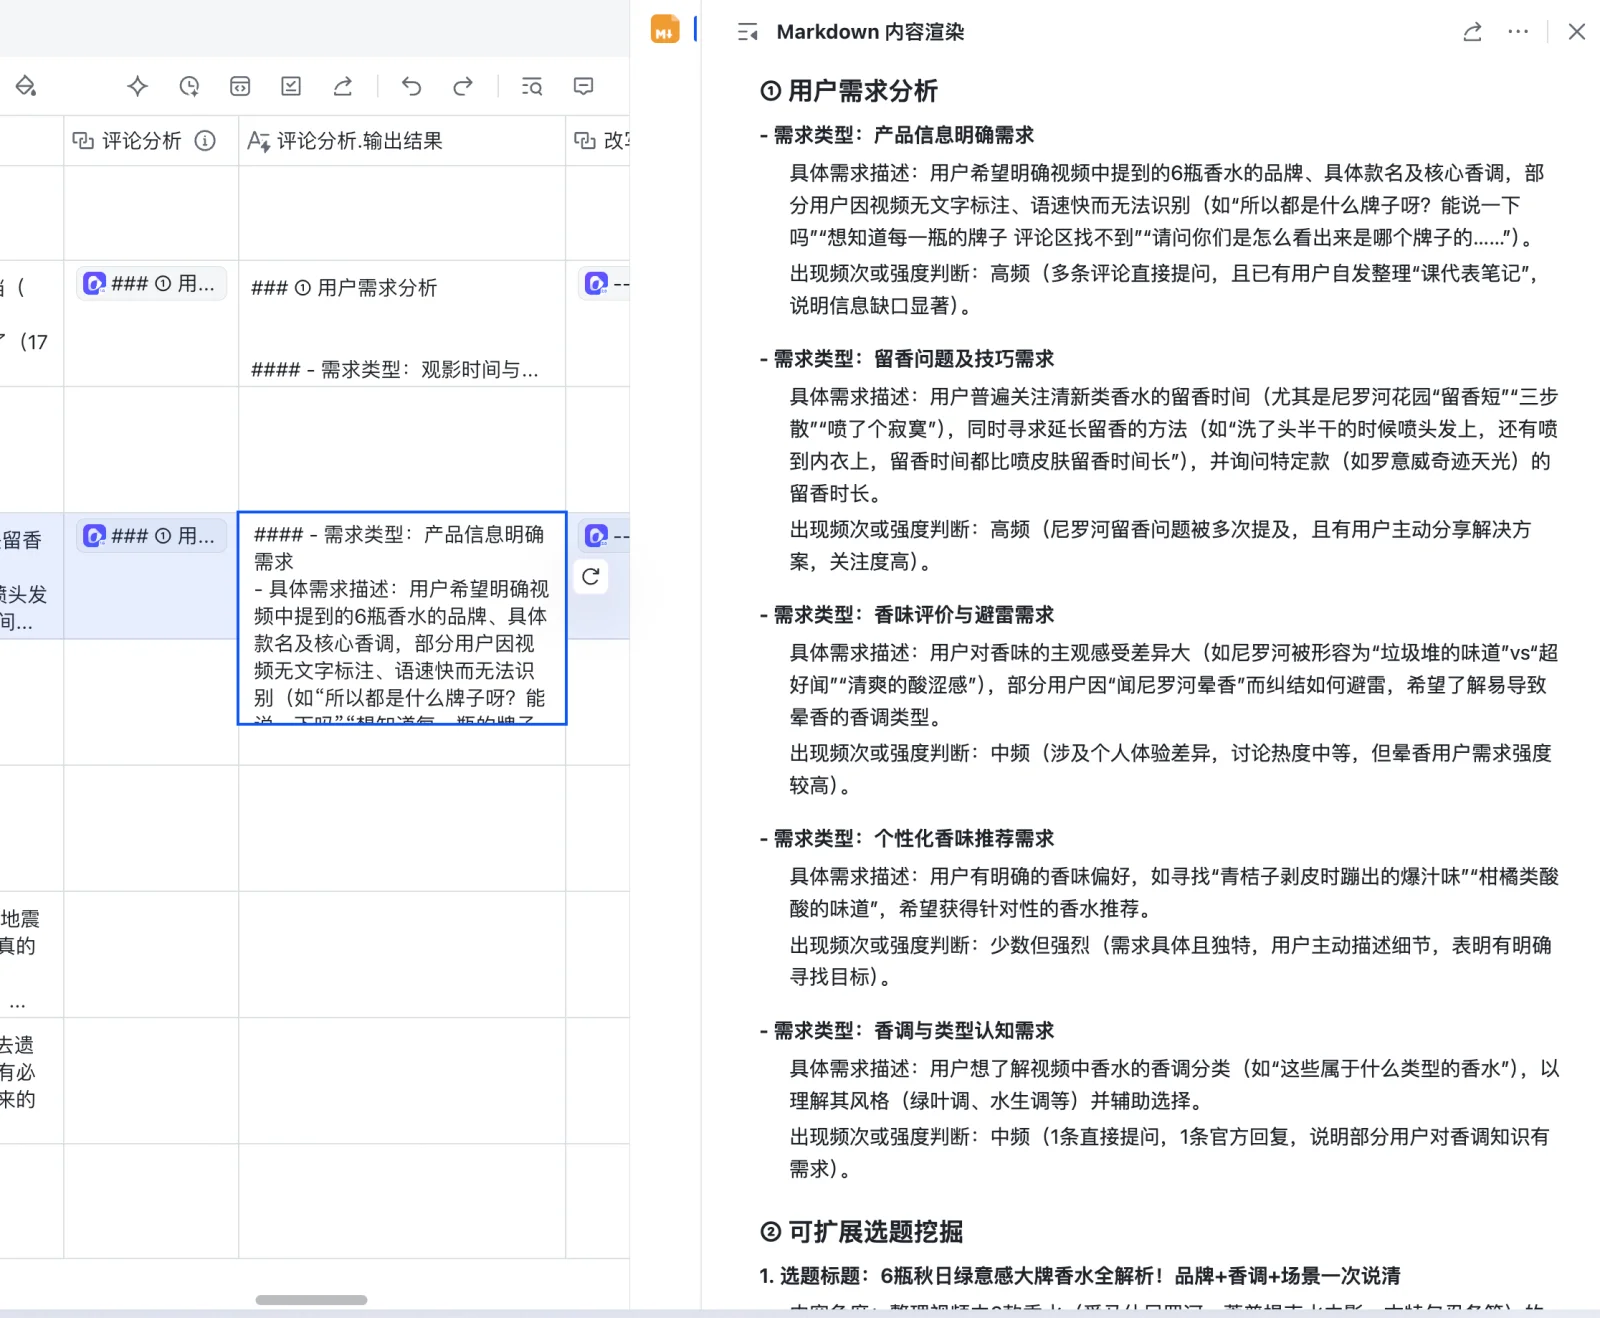Collapse the Markdown panel sidebar icon

click(747, 32)
